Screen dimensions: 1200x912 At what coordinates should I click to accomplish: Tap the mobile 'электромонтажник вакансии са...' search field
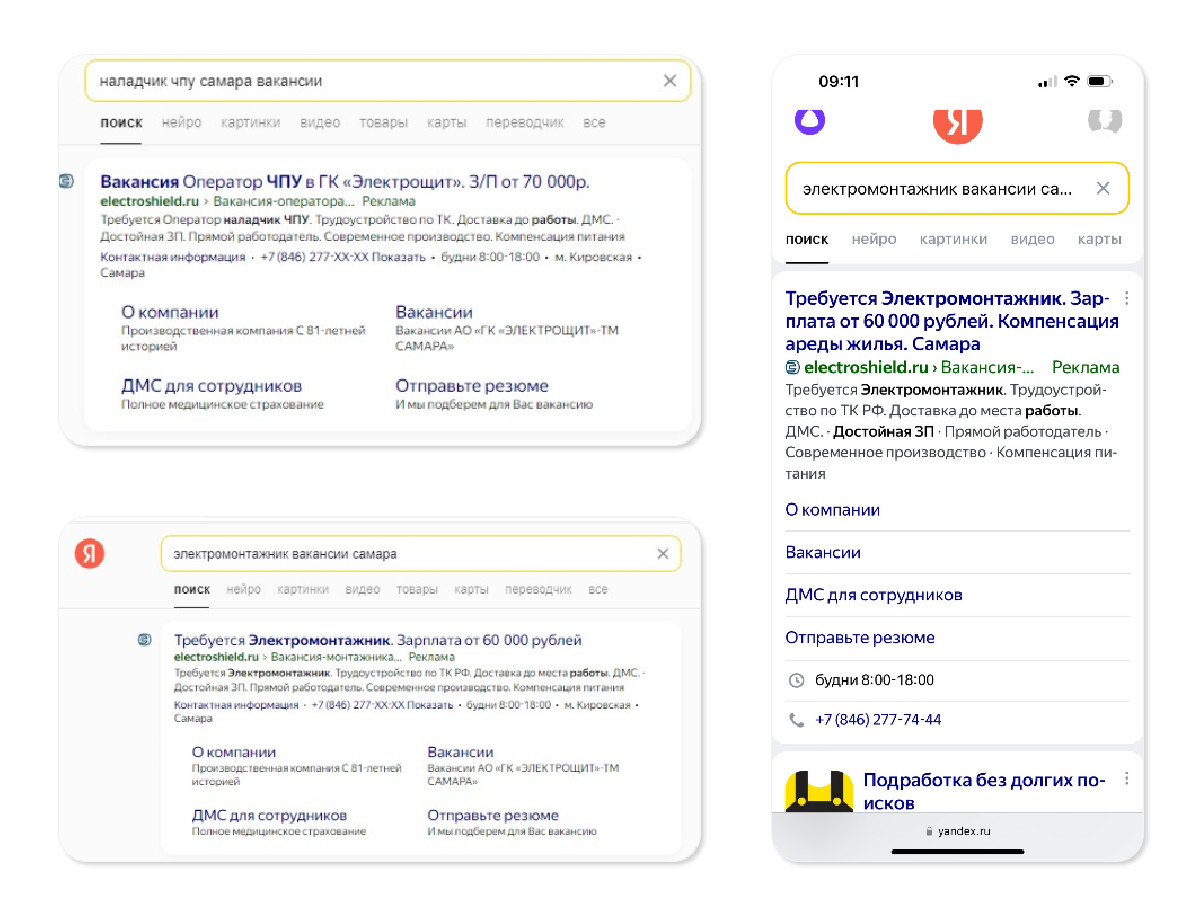click(x=958, y=188)
